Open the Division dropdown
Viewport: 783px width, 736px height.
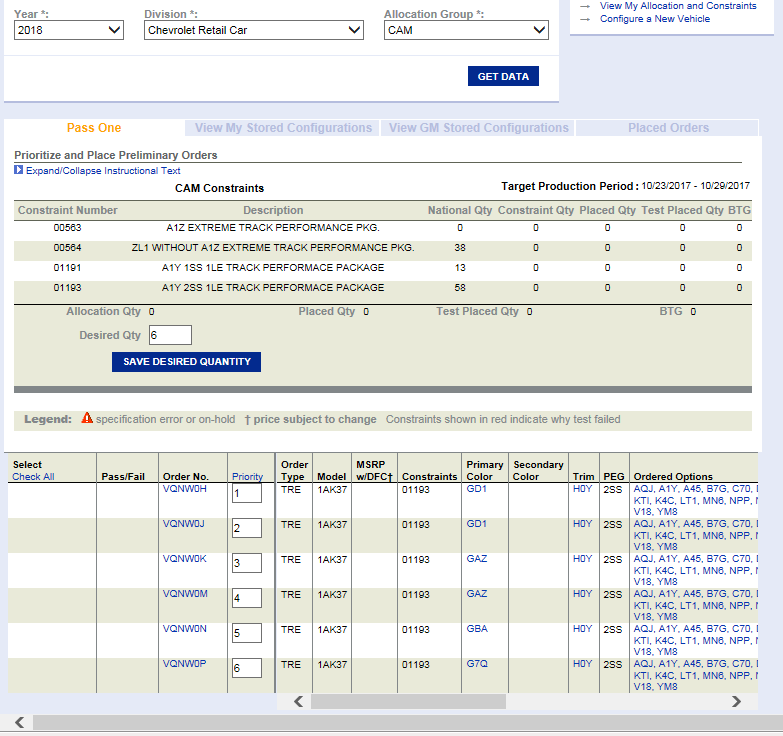[x=254, y=31]
